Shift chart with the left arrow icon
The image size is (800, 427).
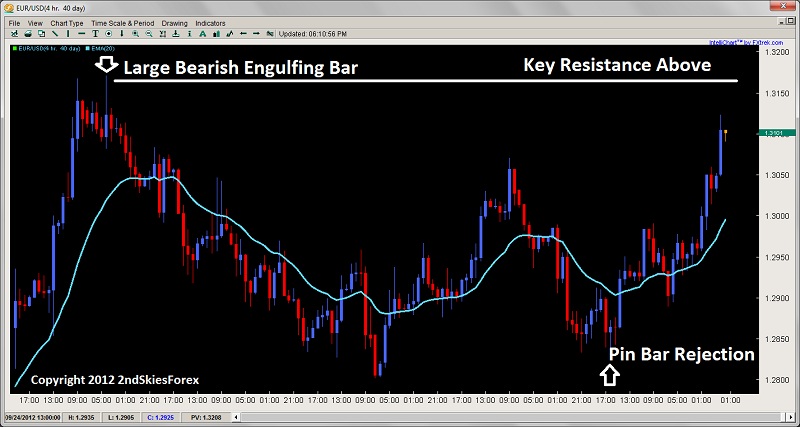tap(243, 34)
